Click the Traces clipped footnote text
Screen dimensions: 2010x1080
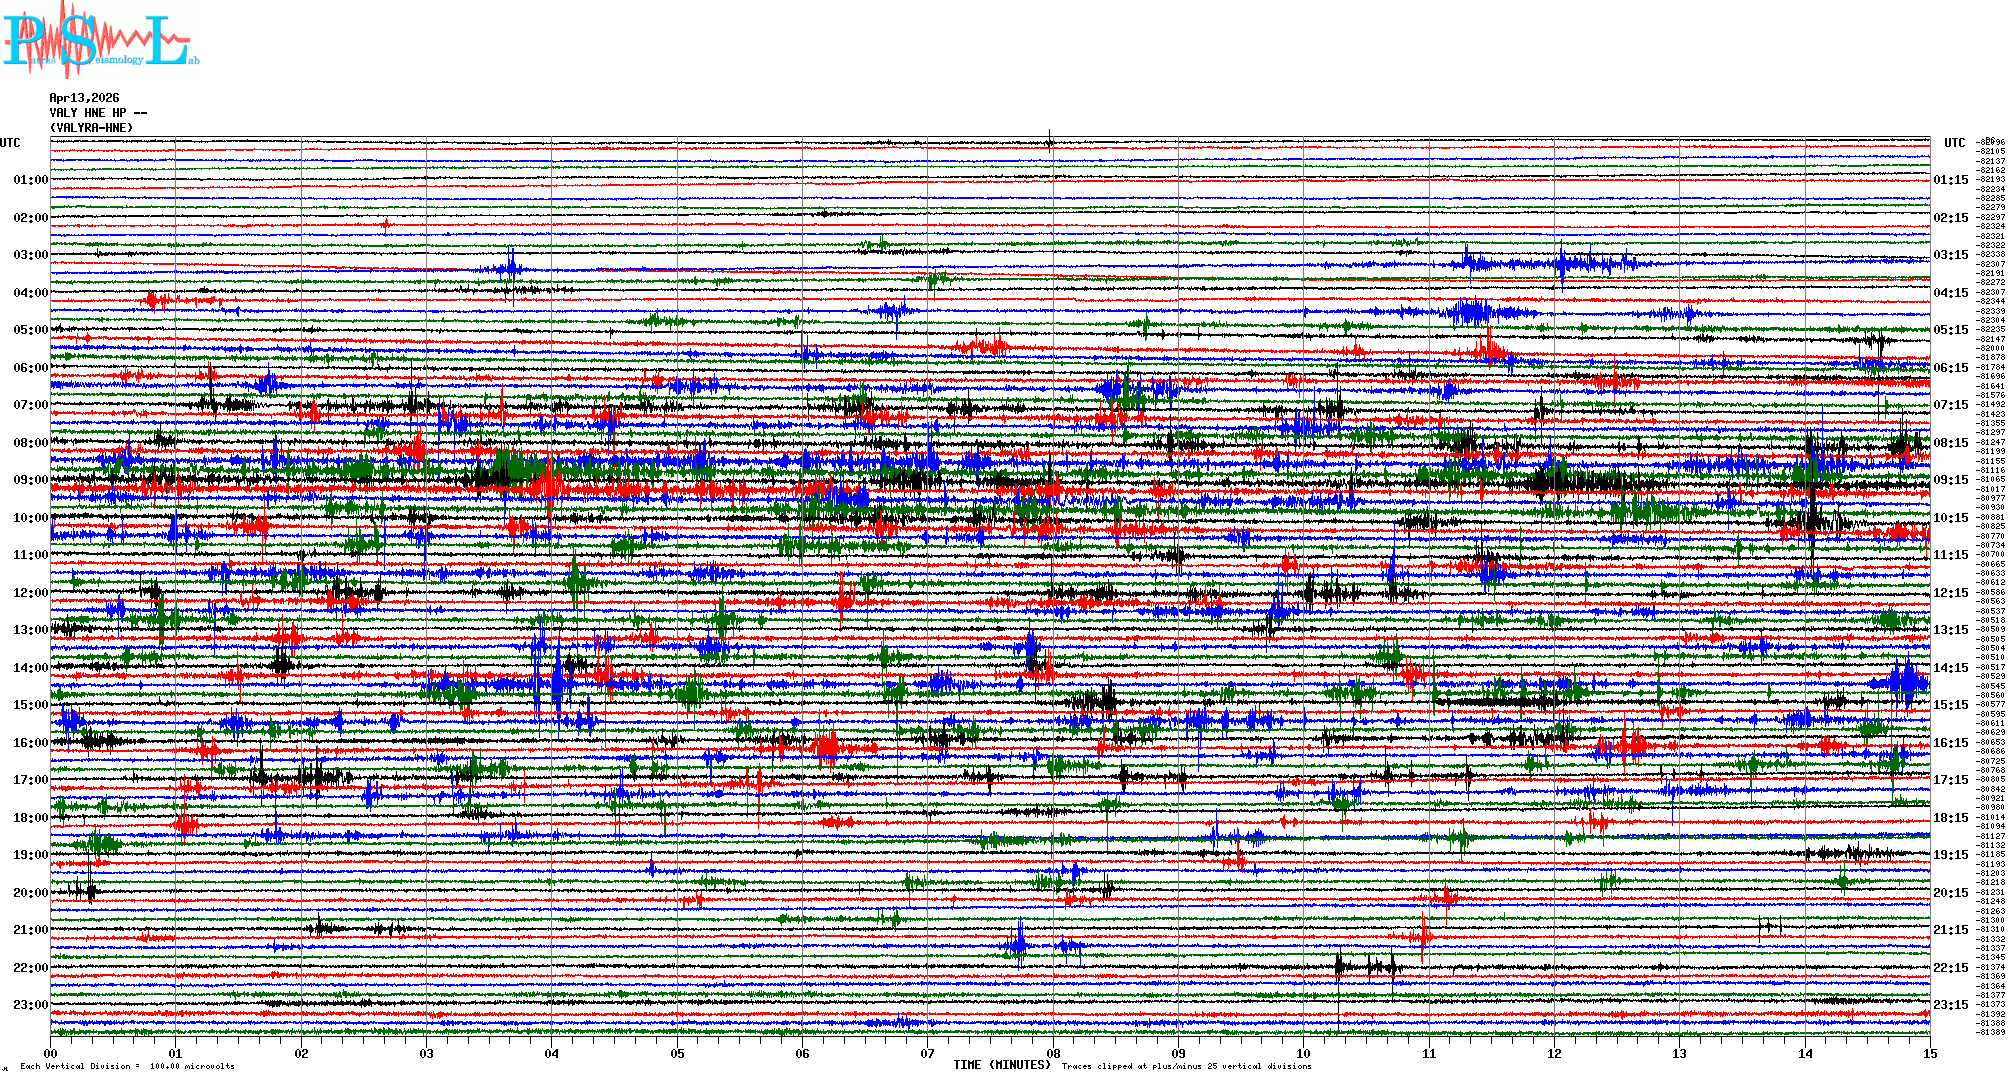click(1186, 1066)
